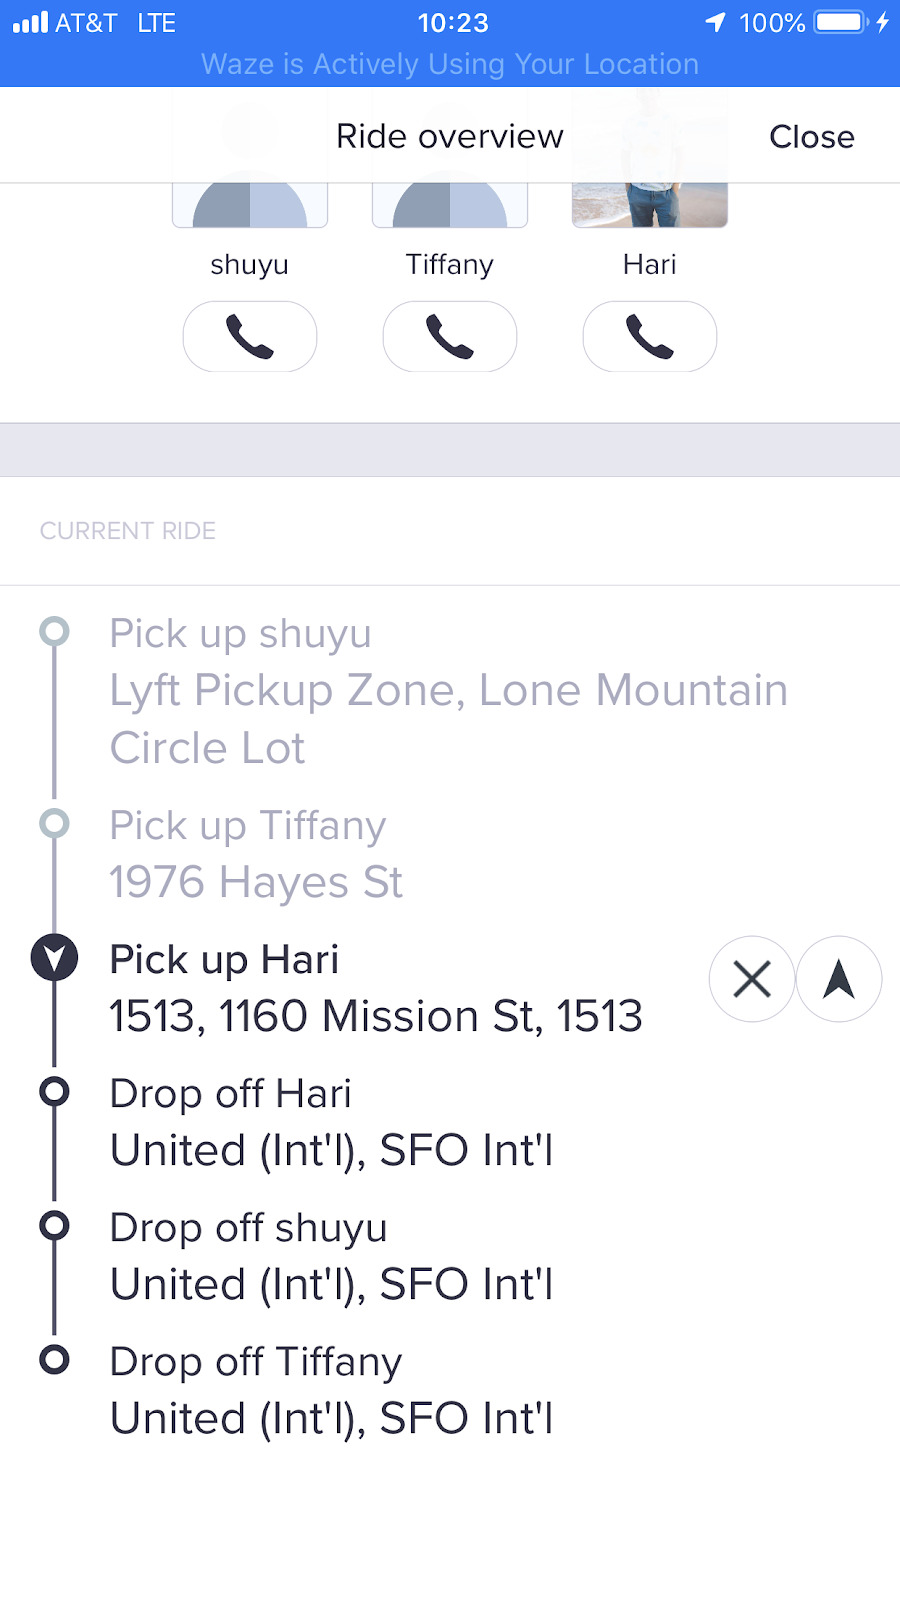Tap the 1513, 1160 Mission St address
900x1600 pixels.
click(x=376, y=1016)
